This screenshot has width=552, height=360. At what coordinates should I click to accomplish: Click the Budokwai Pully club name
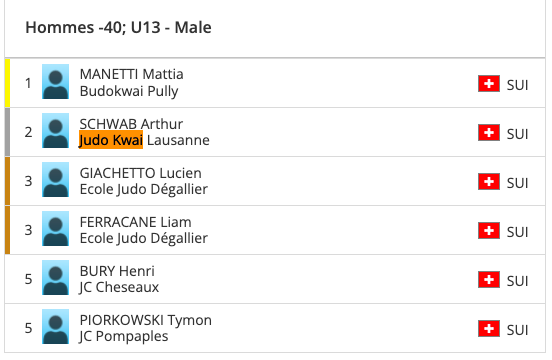(129, 91)
